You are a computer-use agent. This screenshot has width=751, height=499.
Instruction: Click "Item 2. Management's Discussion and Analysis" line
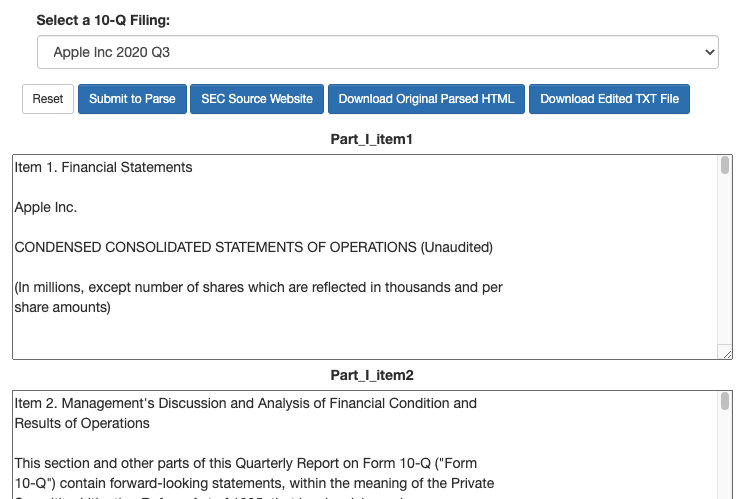[x=246, y=403]
